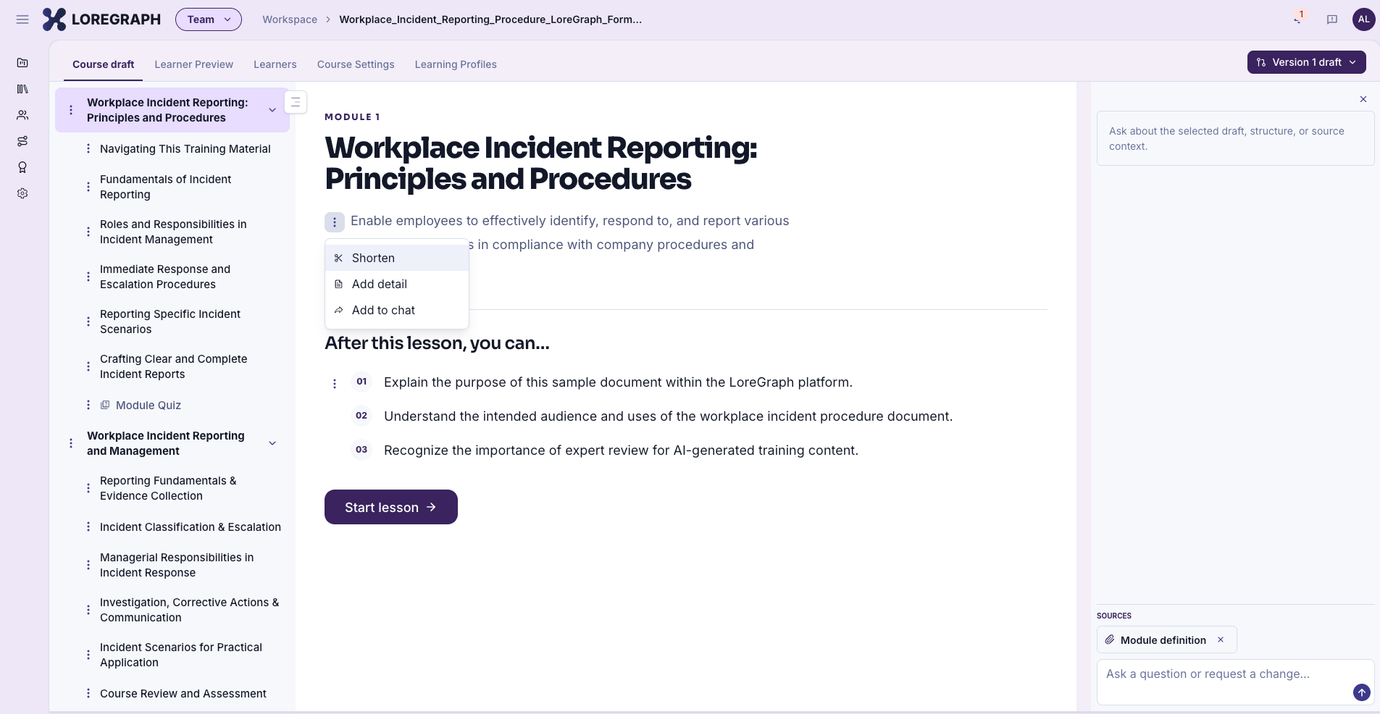
Task: Open options for Reporting and Management module
Action: pos(70,443)
